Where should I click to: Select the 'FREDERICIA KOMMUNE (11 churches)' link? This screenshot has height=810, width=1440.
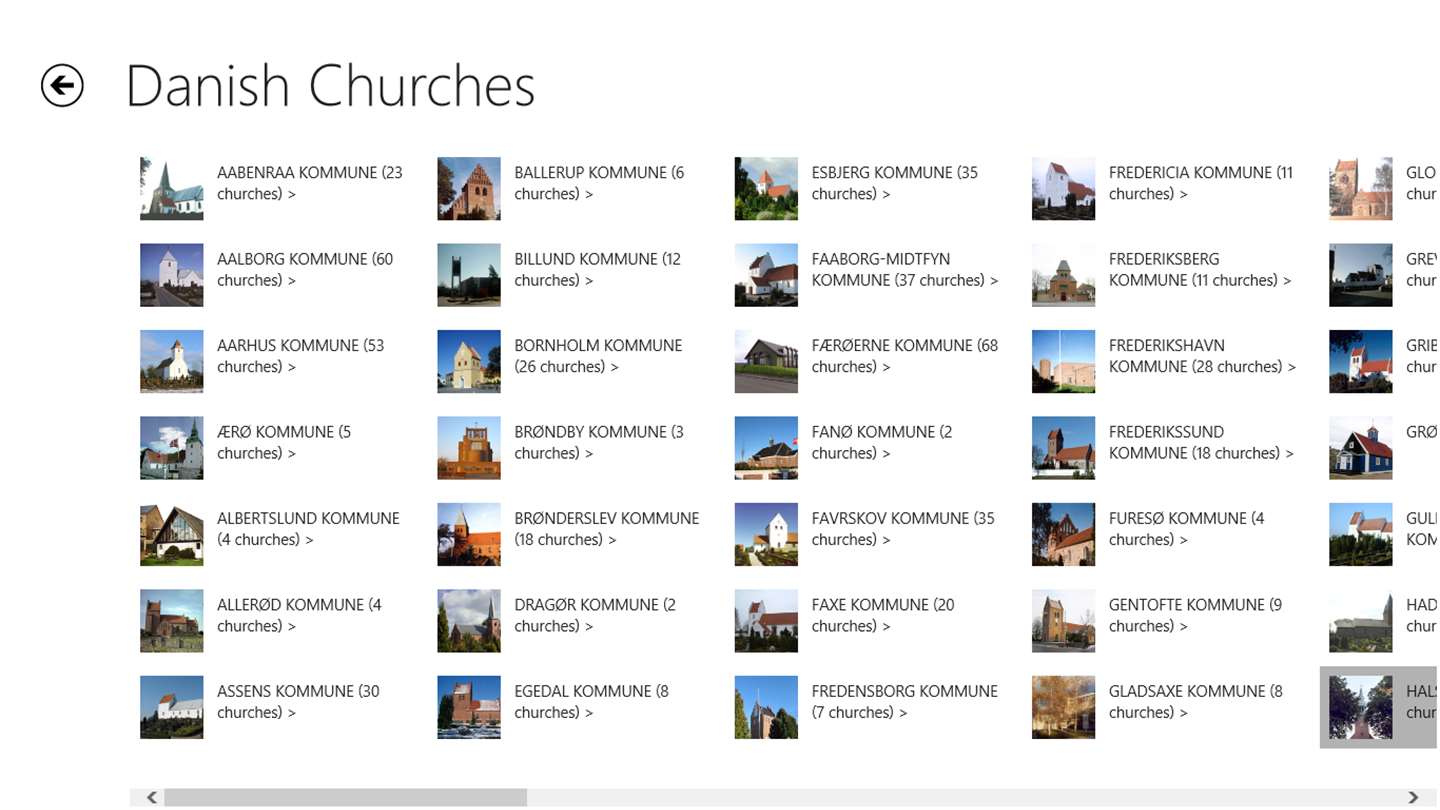tap(1201, 183)
